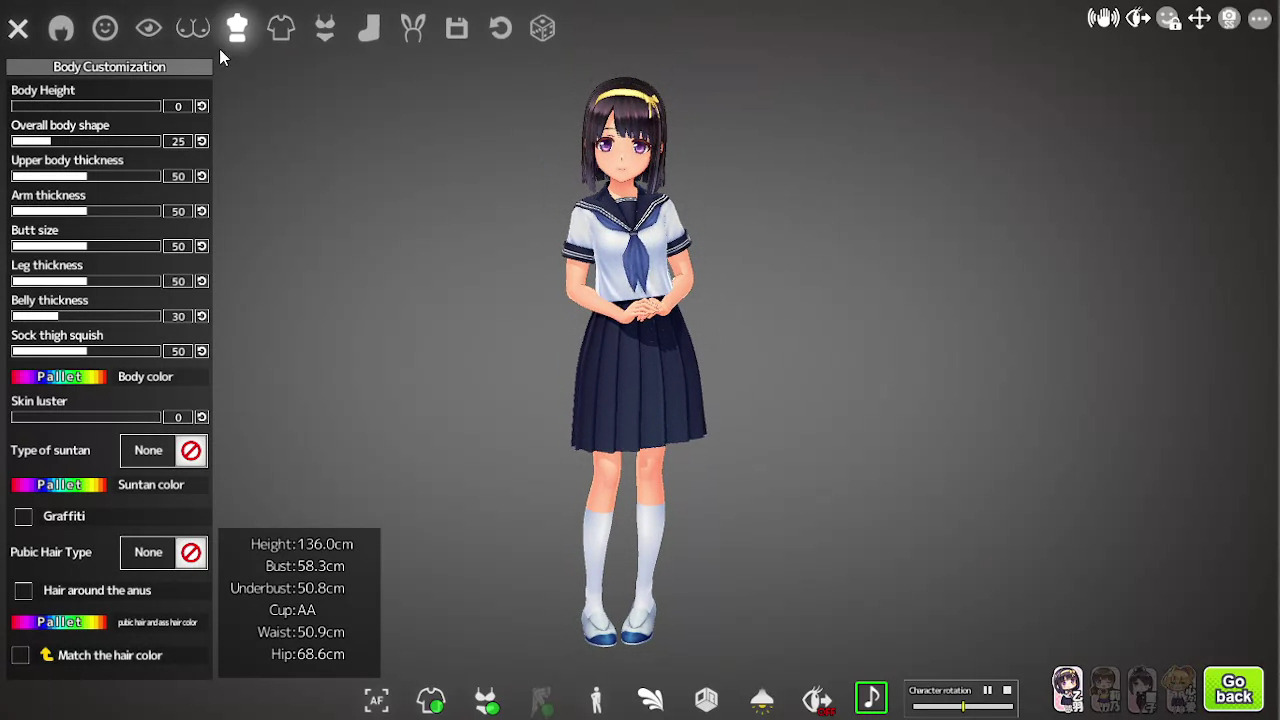Toggle the clothing visibility shirt icon

[x=431, y=700]
